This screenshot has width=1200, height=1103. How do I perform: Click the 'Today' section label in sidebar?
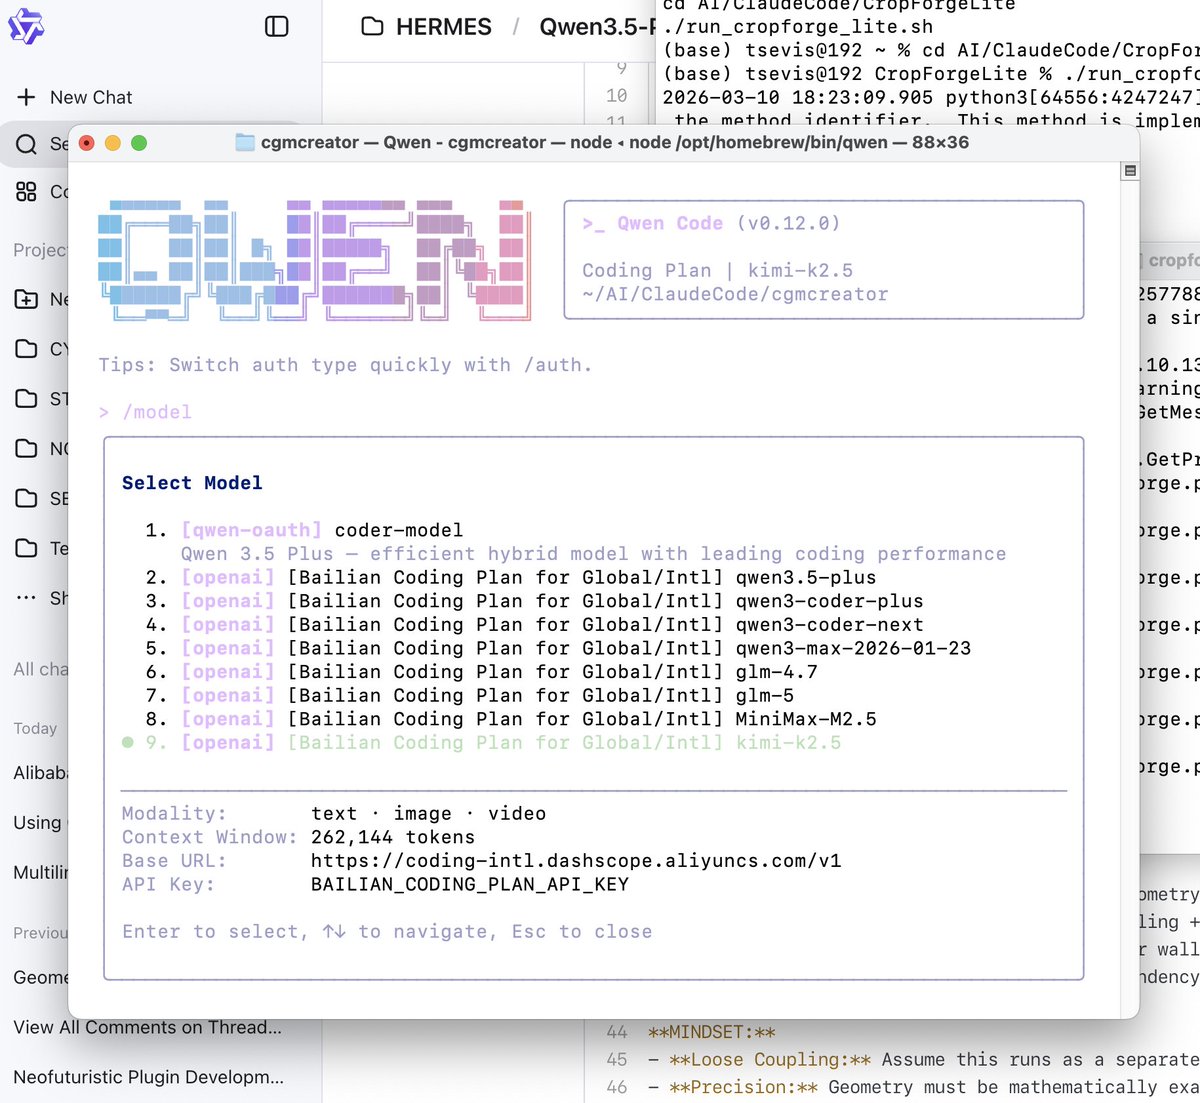pos(35,728)
